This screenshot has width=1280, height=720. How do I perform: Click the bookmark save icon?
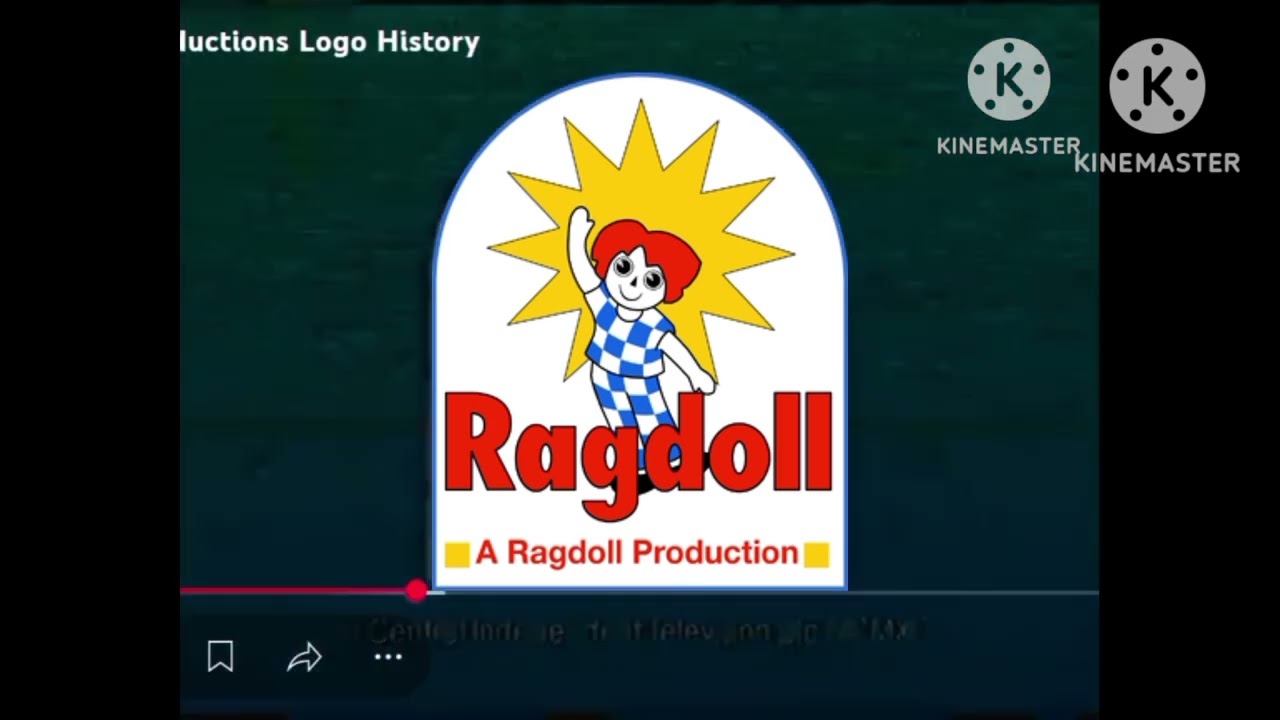(x=220, y=657)
